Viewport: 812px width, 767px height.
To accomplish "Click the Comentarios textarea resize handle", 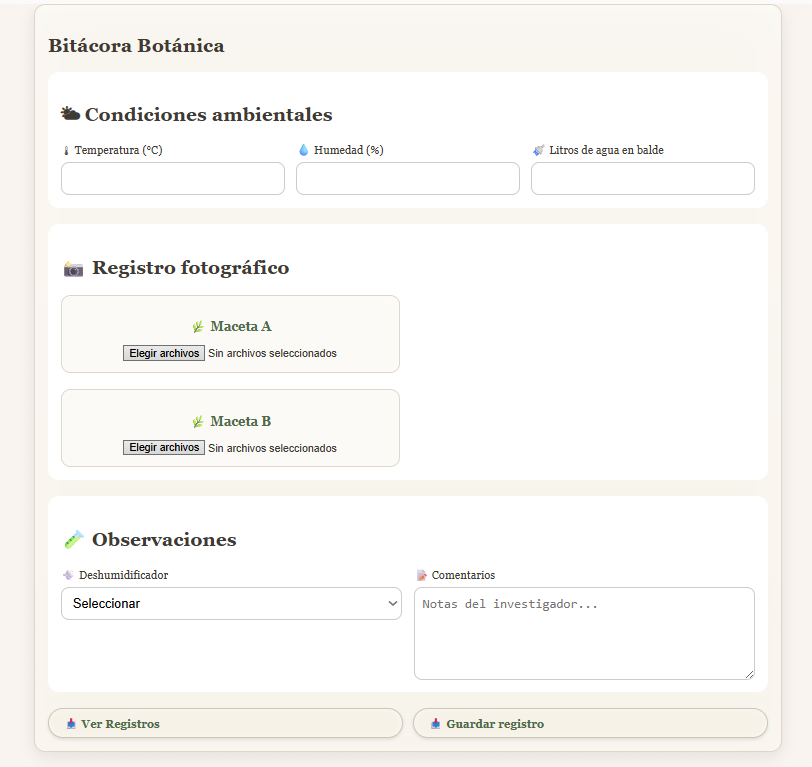I will 749,674.
